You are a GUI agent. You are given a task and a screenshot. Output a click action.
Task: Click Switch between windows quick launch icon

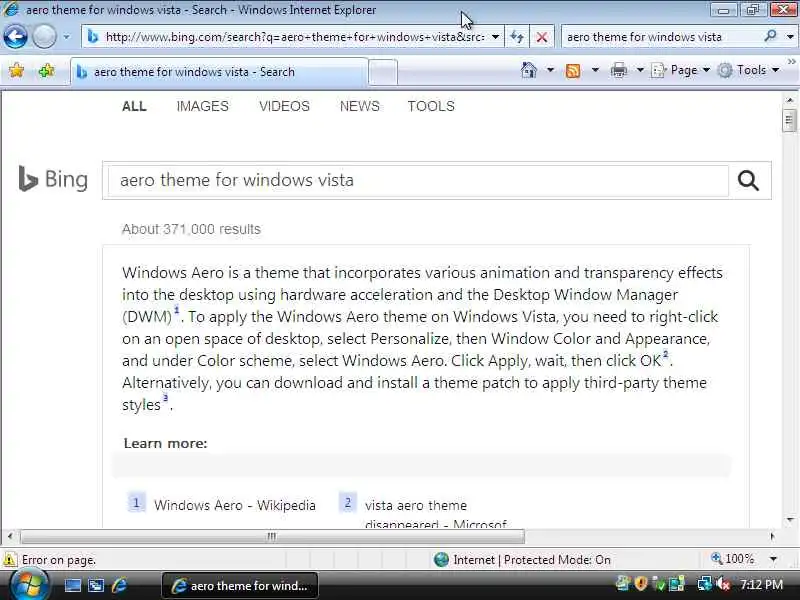95,585
